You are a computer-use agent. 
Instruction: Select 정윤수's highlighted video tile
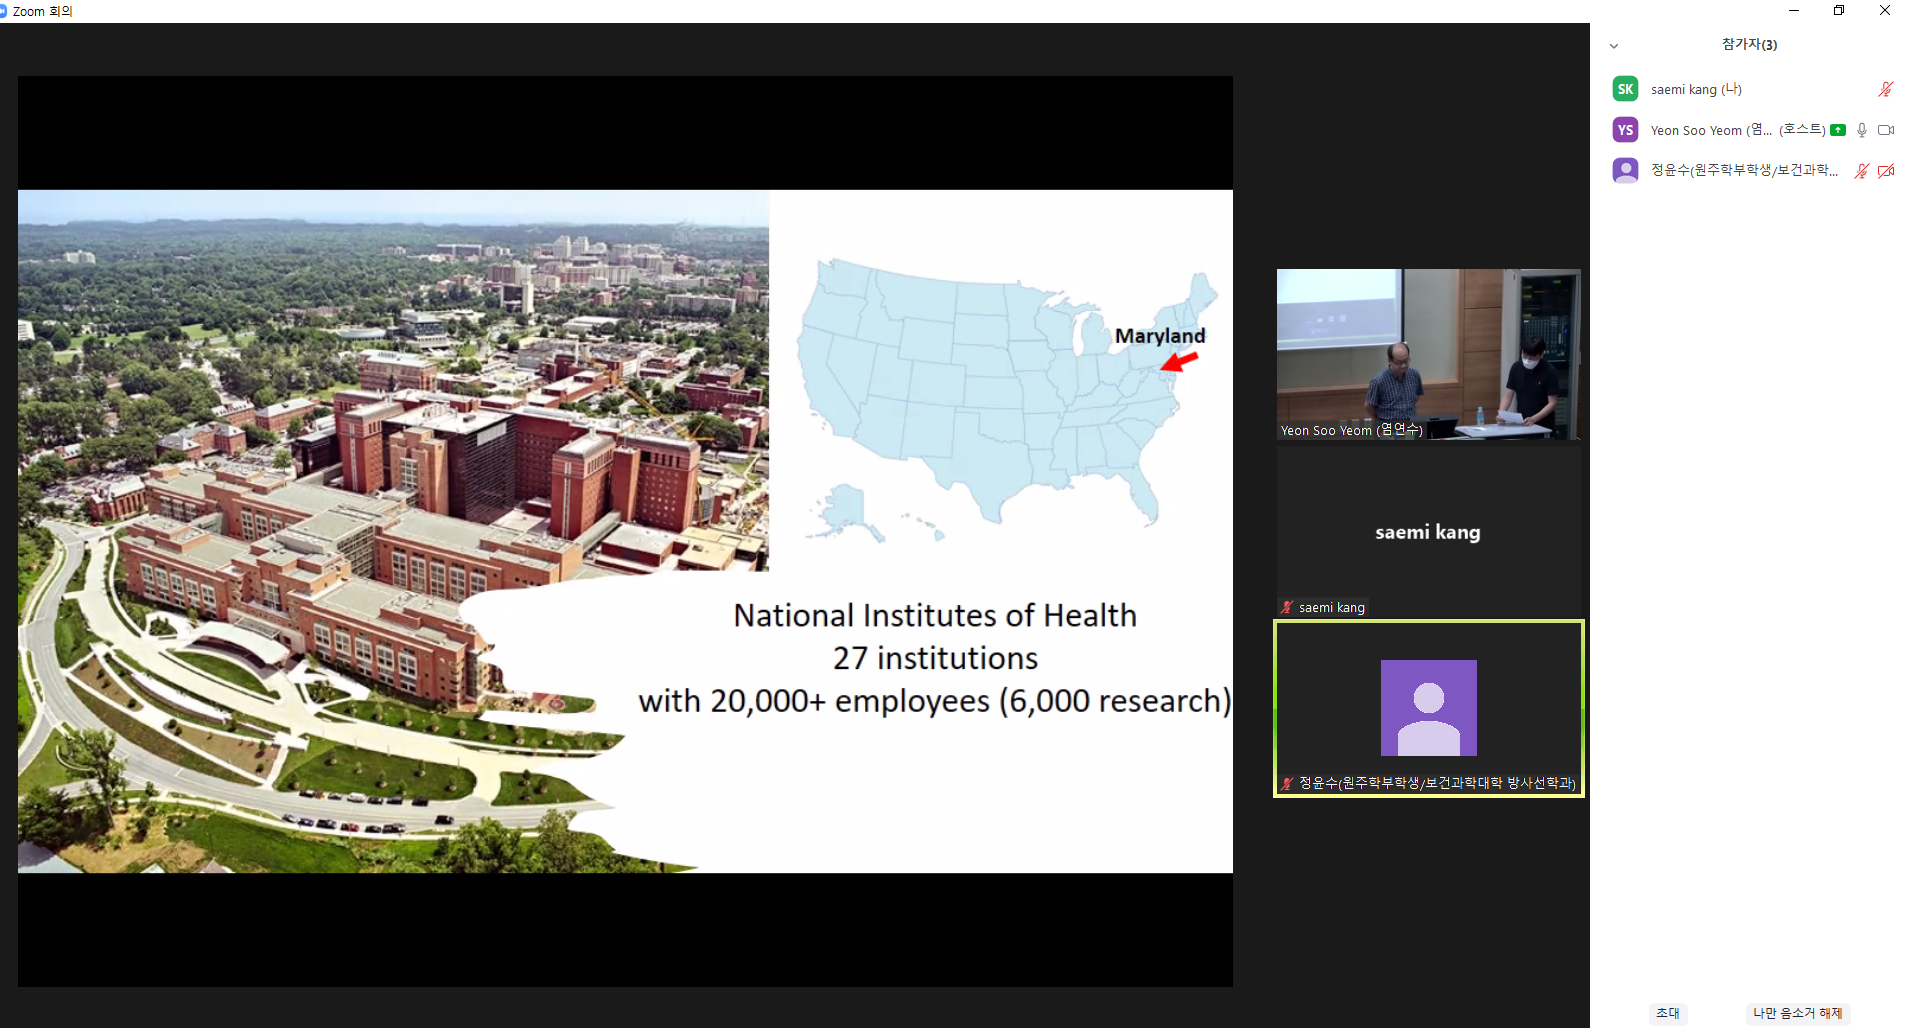pyautogui.click(x=1428, y=708)
